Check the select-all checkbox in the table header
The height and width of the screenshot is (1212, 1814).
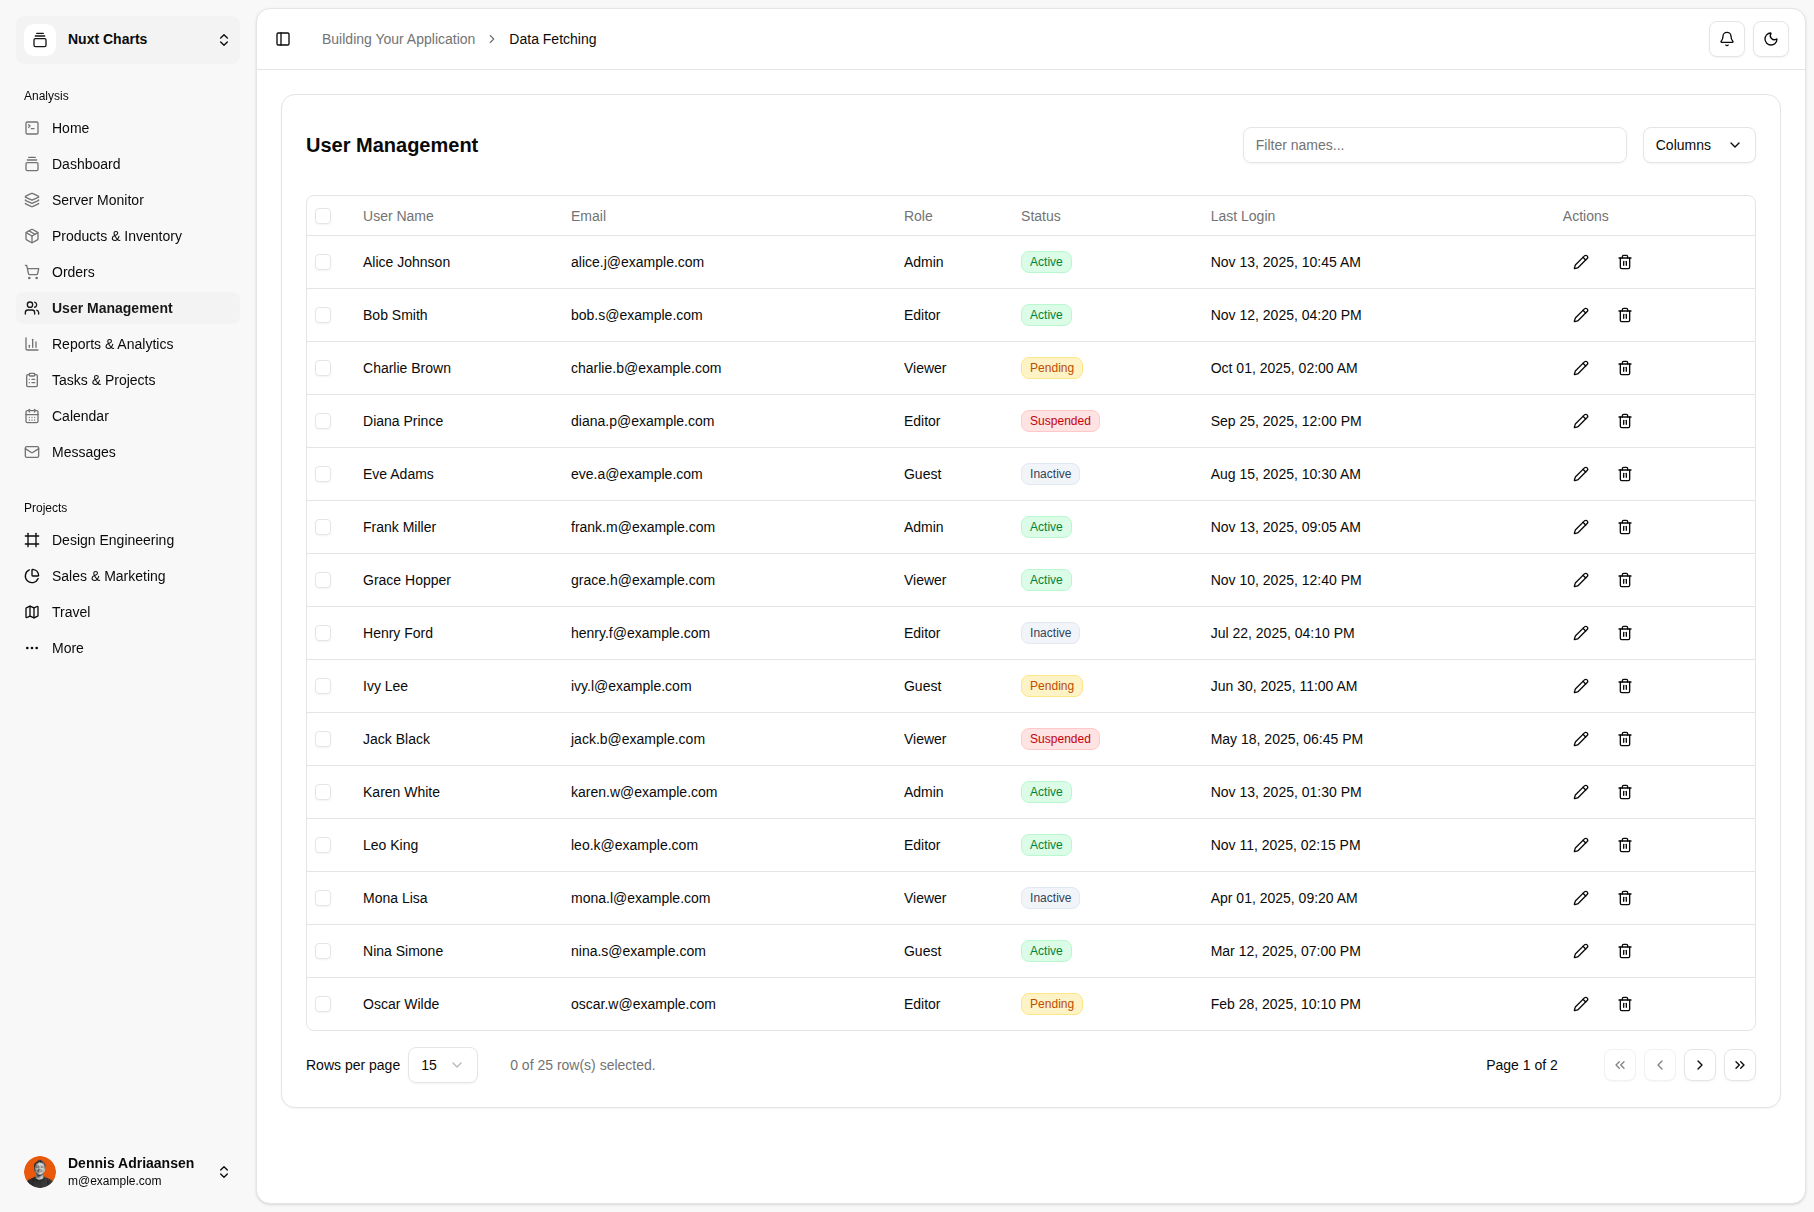323,216
